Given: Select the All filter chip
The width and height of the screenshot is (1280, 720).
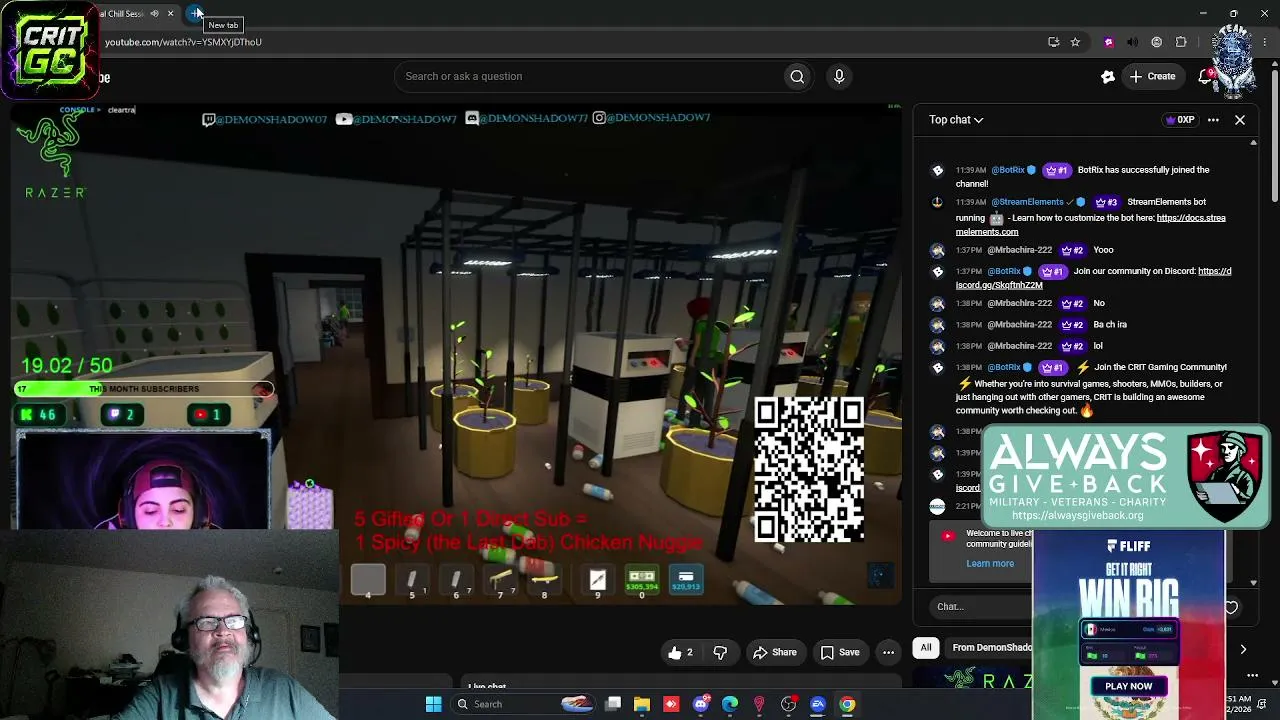Looking at the screenshot, I should tap(926, 648).
